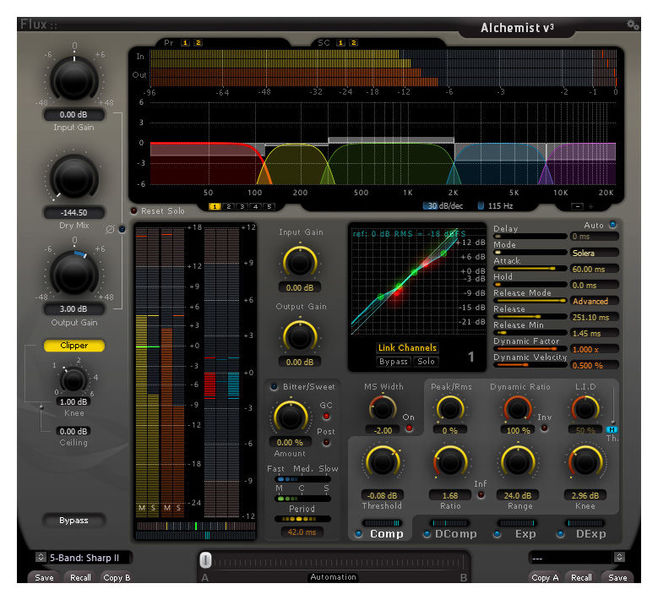
Task: Toggle the Auto delay LED
Action: pyautogui.click(x=613, y=224)
